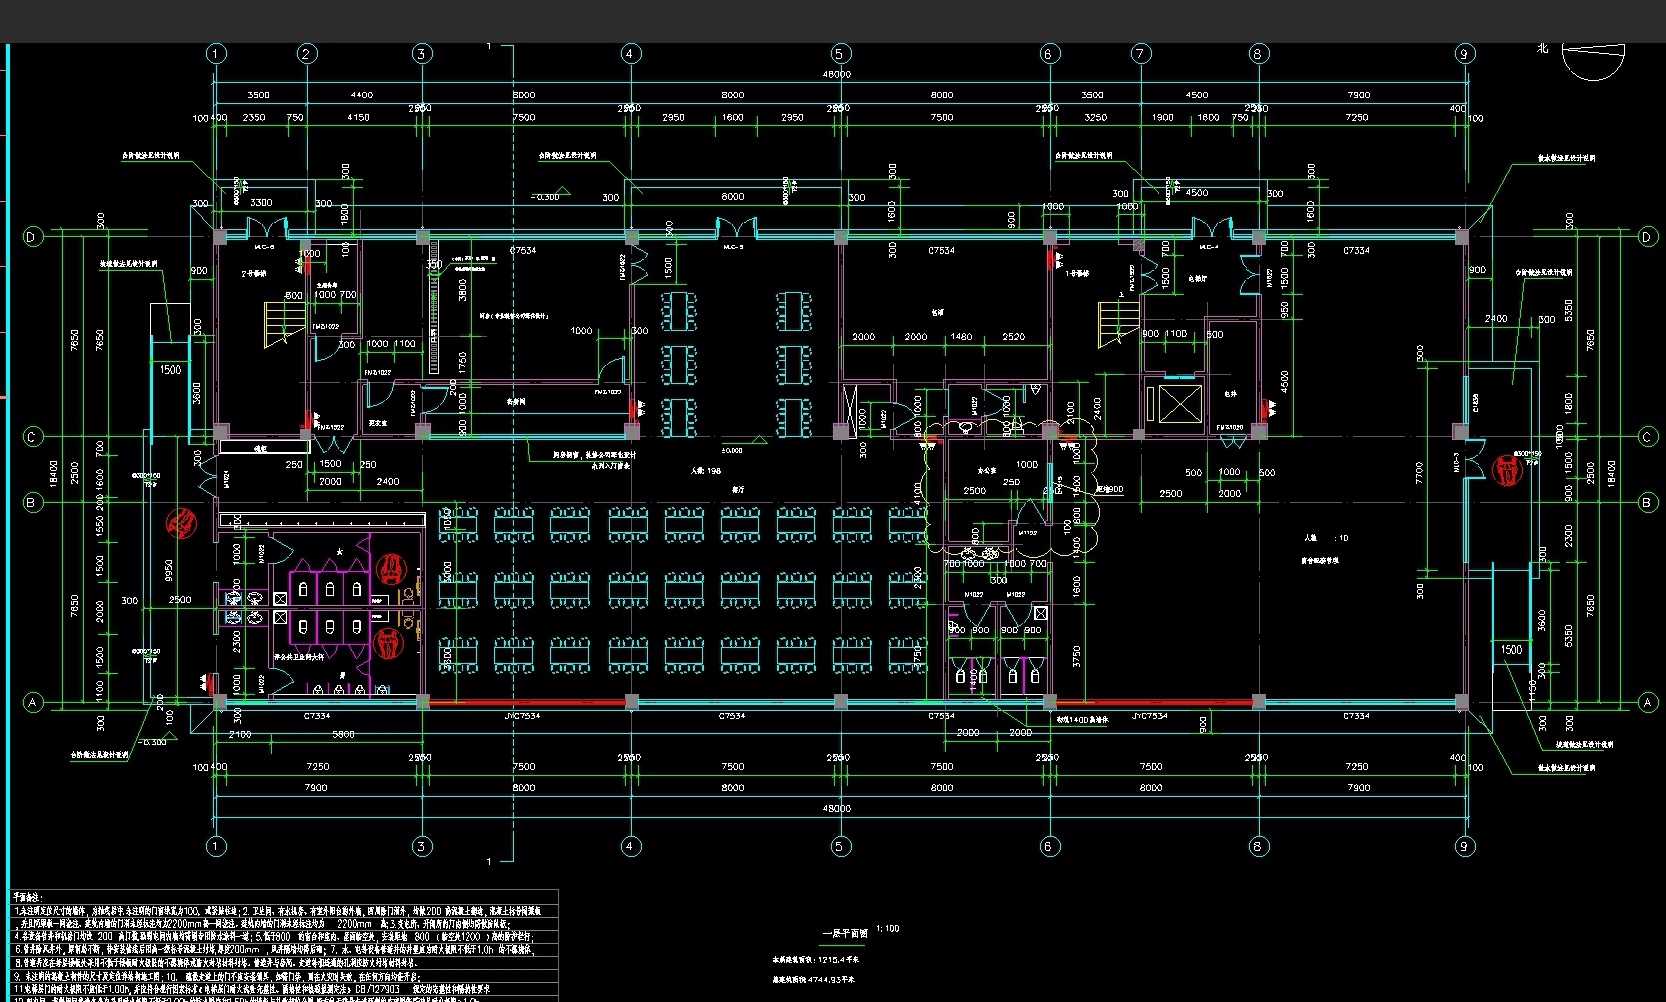Click the 人数 :10 occupancy label
This screenshot has width=1666, height=1002.
click(x=1326, y=538)
